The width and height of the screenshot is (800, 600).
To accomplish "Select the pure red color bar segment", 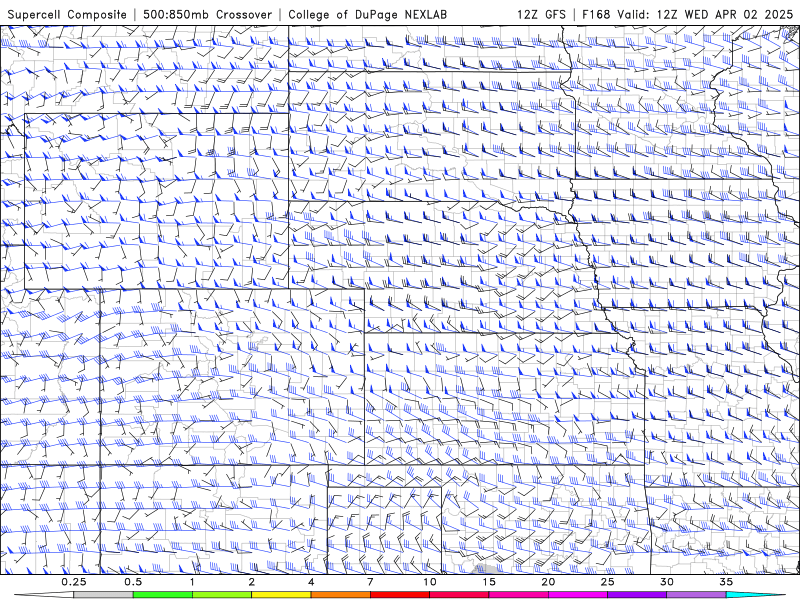I will [x=400, y=595].
